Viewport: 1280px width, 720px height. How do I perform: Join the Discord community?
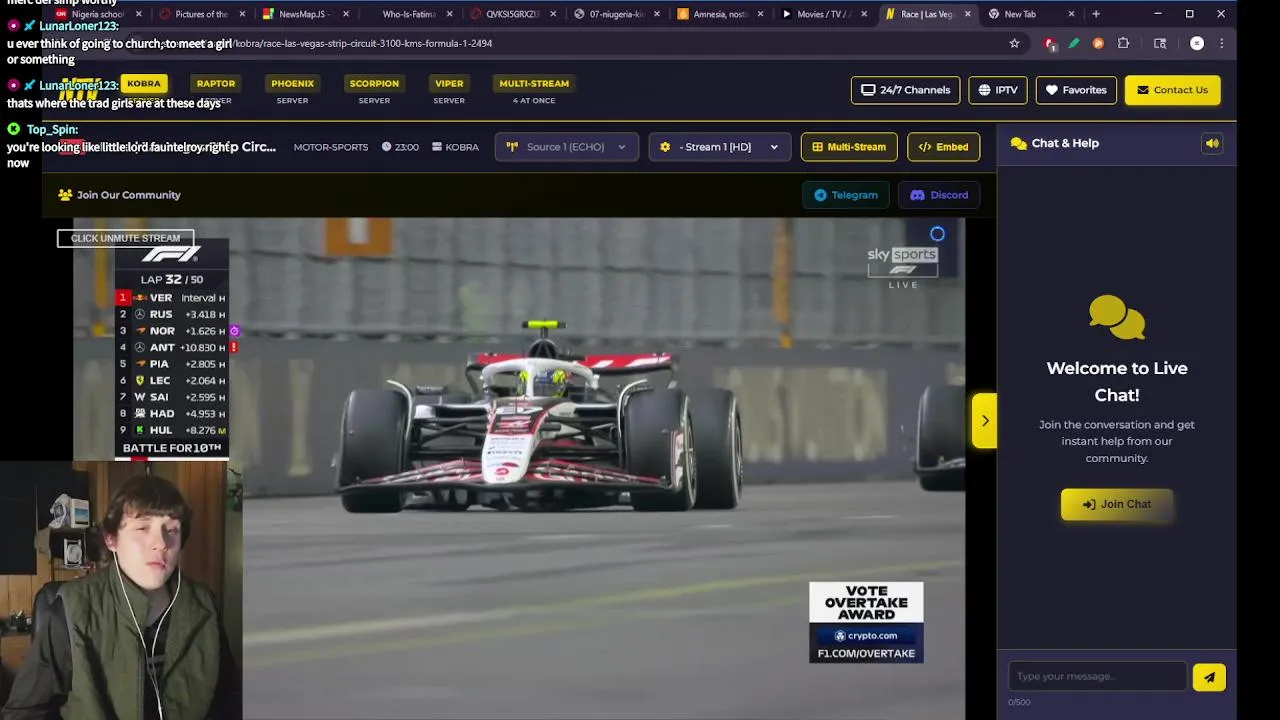click(939, 195)
